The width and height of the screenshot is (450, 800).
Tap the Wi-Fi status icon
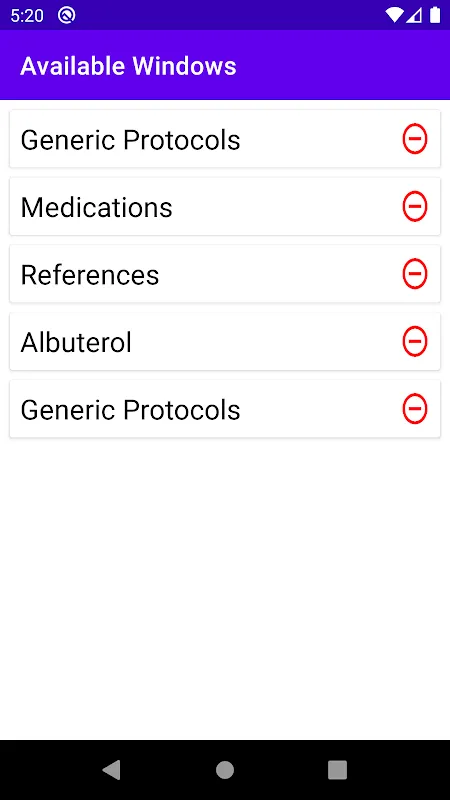394,15
